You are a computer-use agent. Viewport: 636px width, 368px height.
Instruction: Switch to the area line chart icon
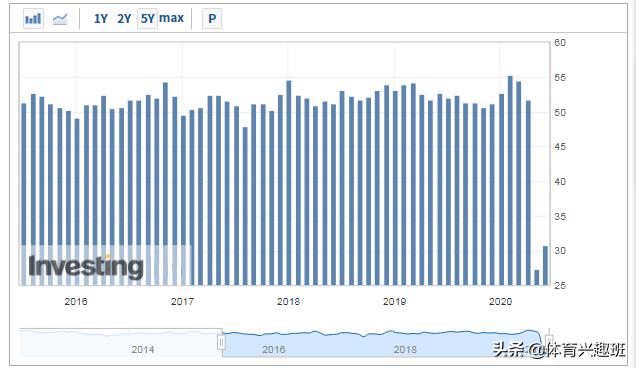click(60, 19)
